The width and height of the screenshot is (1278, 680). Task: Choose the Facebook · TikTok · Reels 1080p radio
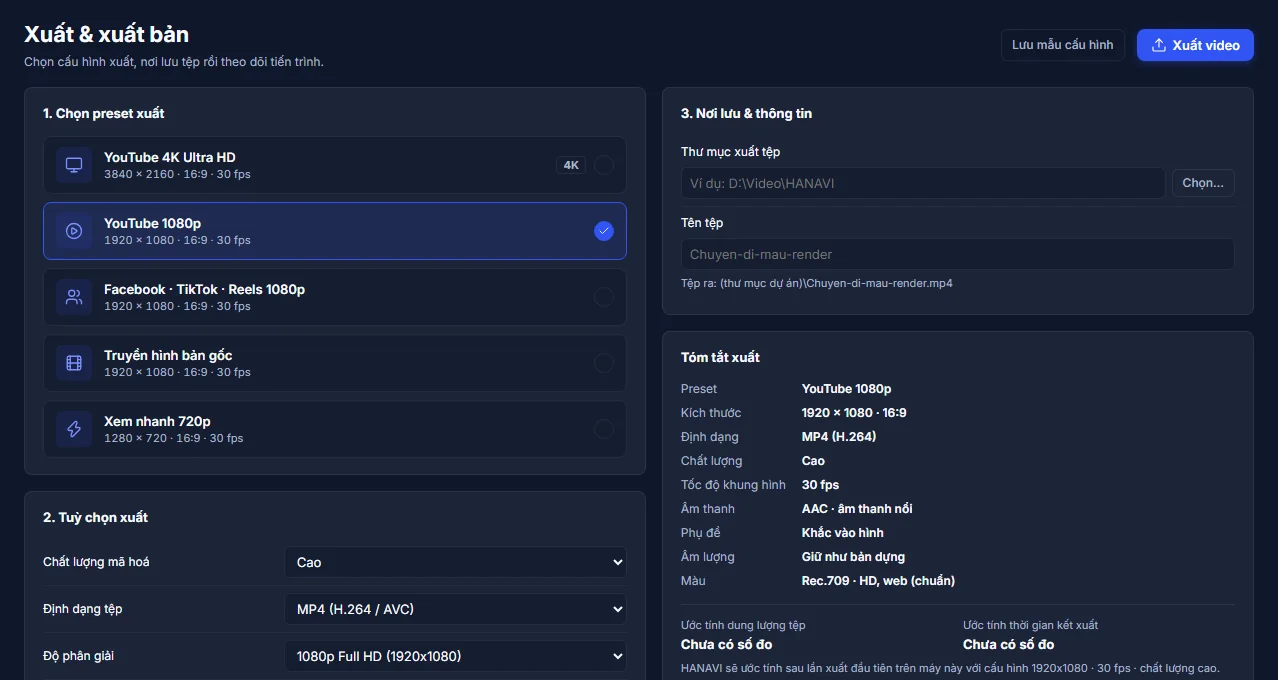pyautogui.click(x=604, y=297)
